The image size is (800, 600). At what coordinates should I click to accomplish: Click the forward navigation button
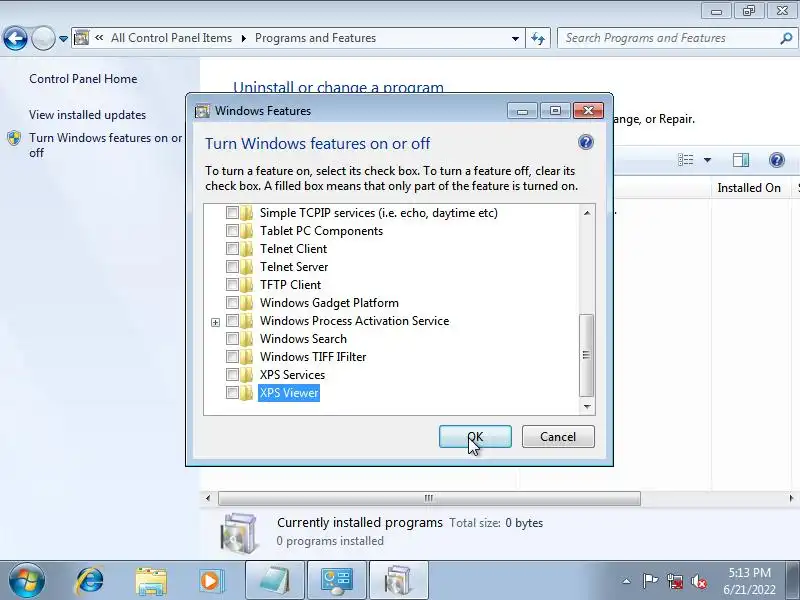43,38
